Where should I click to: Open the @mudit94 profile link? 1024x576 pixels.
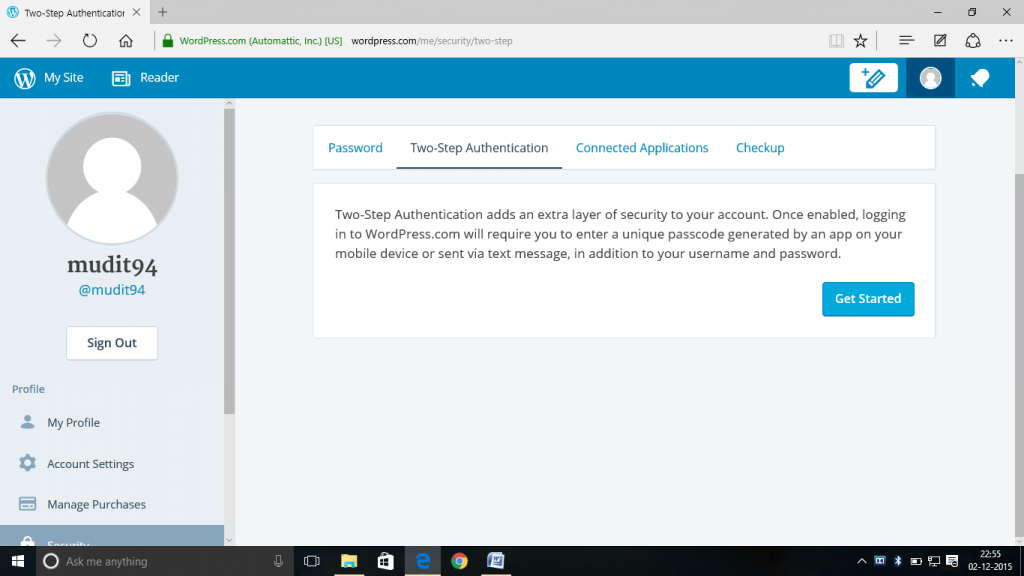(112, 290)
